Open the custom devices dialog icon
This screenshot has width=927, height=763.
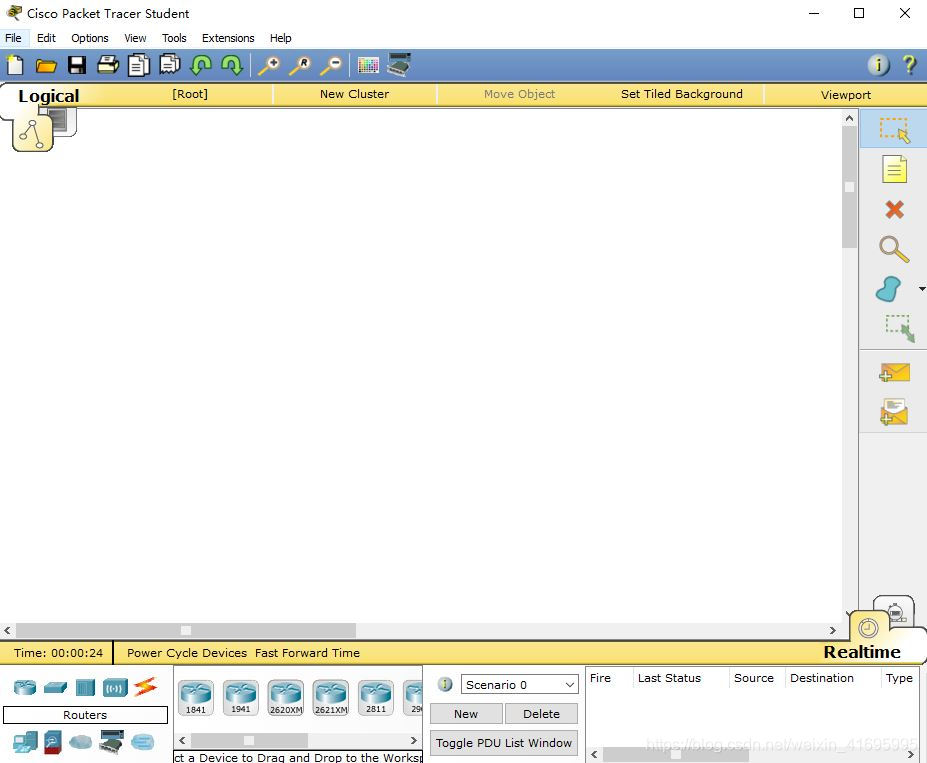tap(399, 64)
